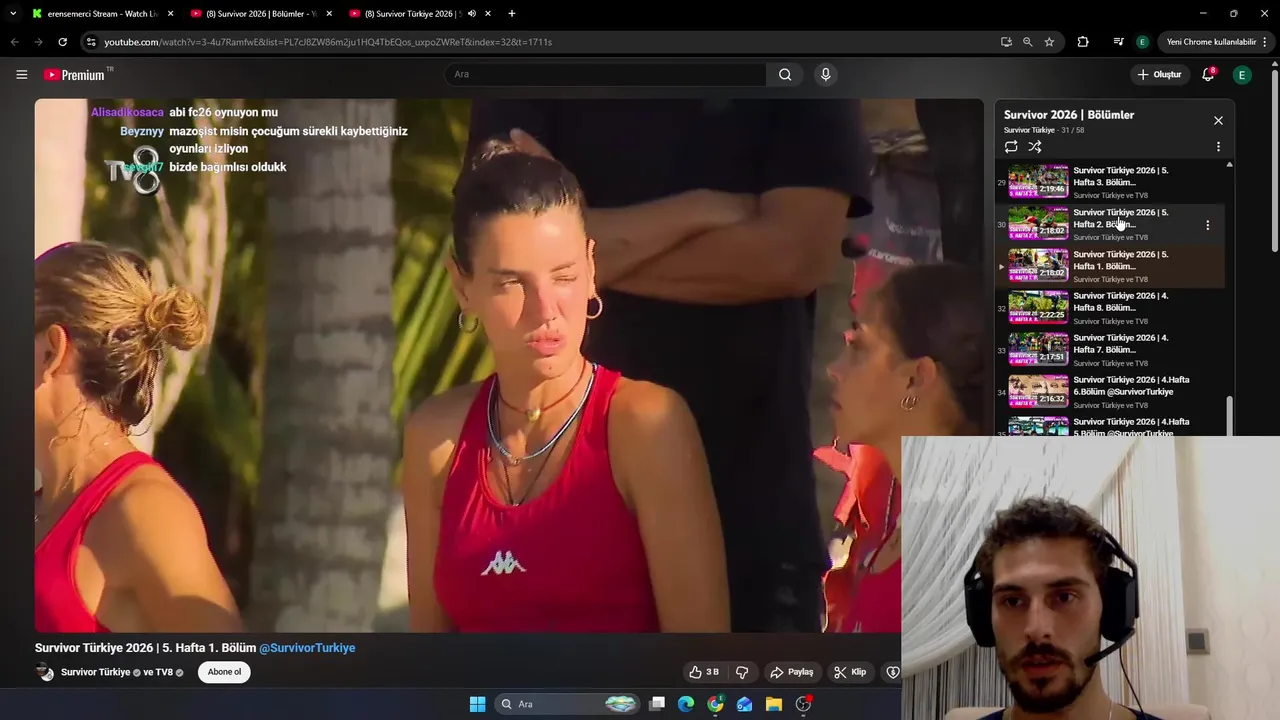This screenshot has height=720, width=1280.
Task: Open the Survivor 2026 | Bölümler playlist title
Action: point(1069,115)
